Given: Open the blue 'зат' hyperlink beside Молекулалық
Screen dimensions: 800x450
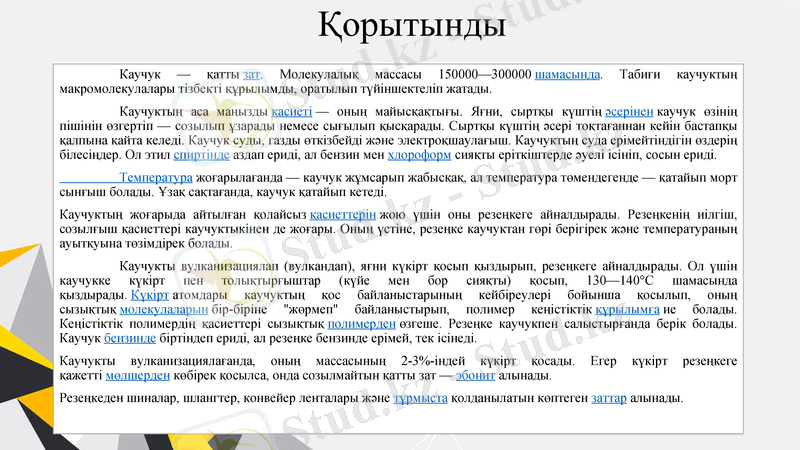Looking at the screenshot, I should coord(251,74).
